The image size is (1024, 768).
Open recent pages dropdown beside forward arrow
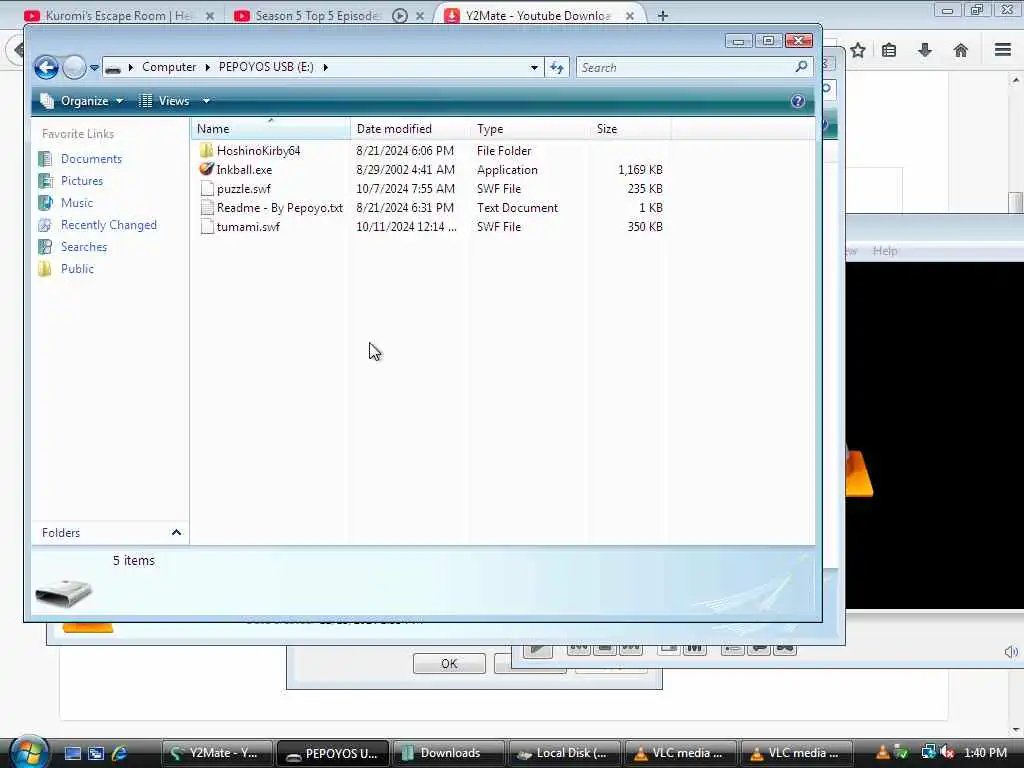coord(95,67)
